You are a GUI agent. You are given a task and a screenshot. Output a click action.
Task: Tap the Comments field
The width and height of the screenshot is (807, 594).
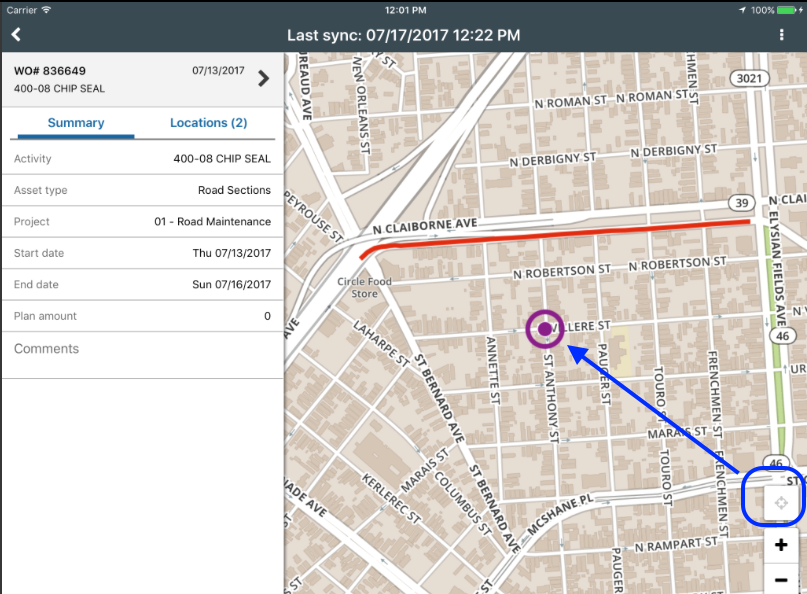pos(142,349)
